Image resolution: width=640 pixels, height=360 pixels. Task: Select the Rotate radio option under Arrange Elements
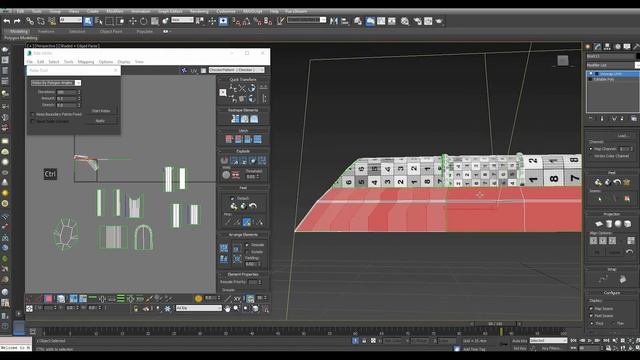click(247, 251)
